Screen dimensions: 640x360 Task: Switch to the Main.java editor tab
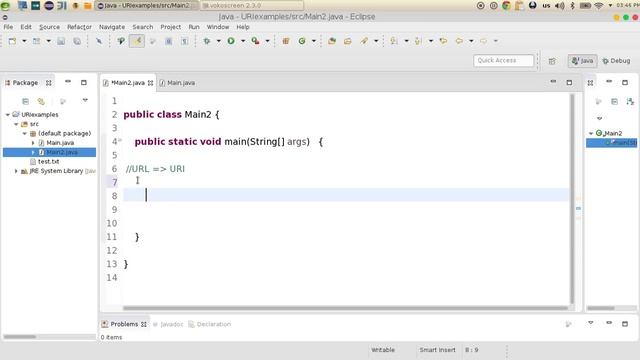tap(178, 83)
